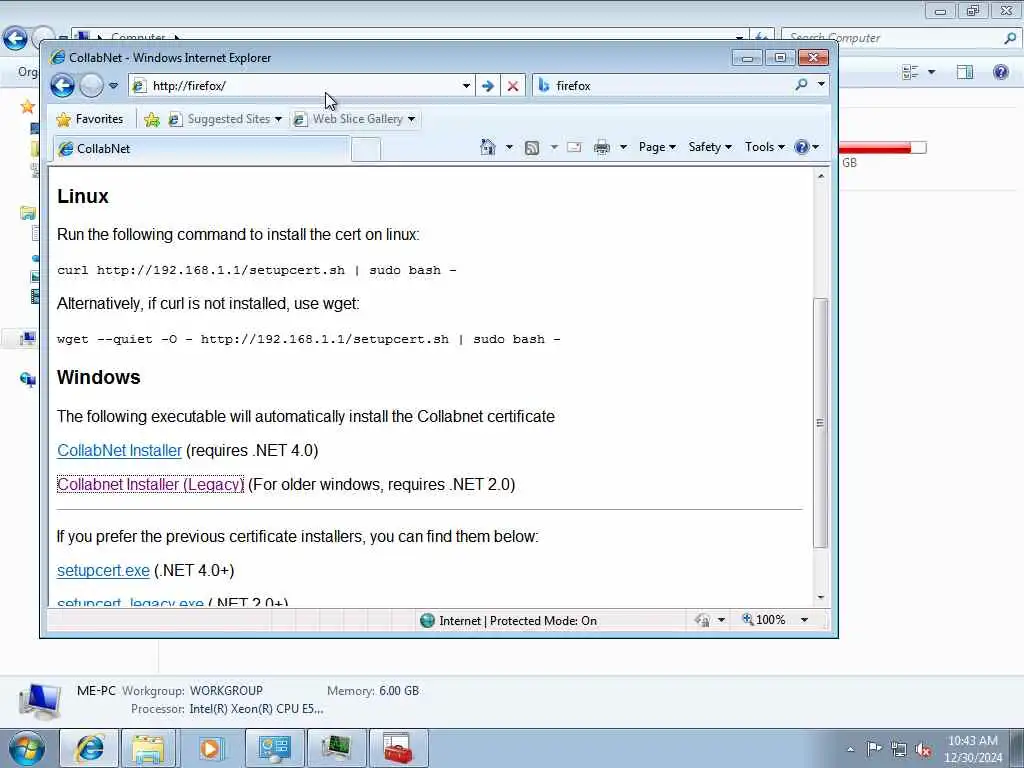1024x768 pixels.
Task: Open Windows Media Player taskbar icon
Action: point(210,748)
